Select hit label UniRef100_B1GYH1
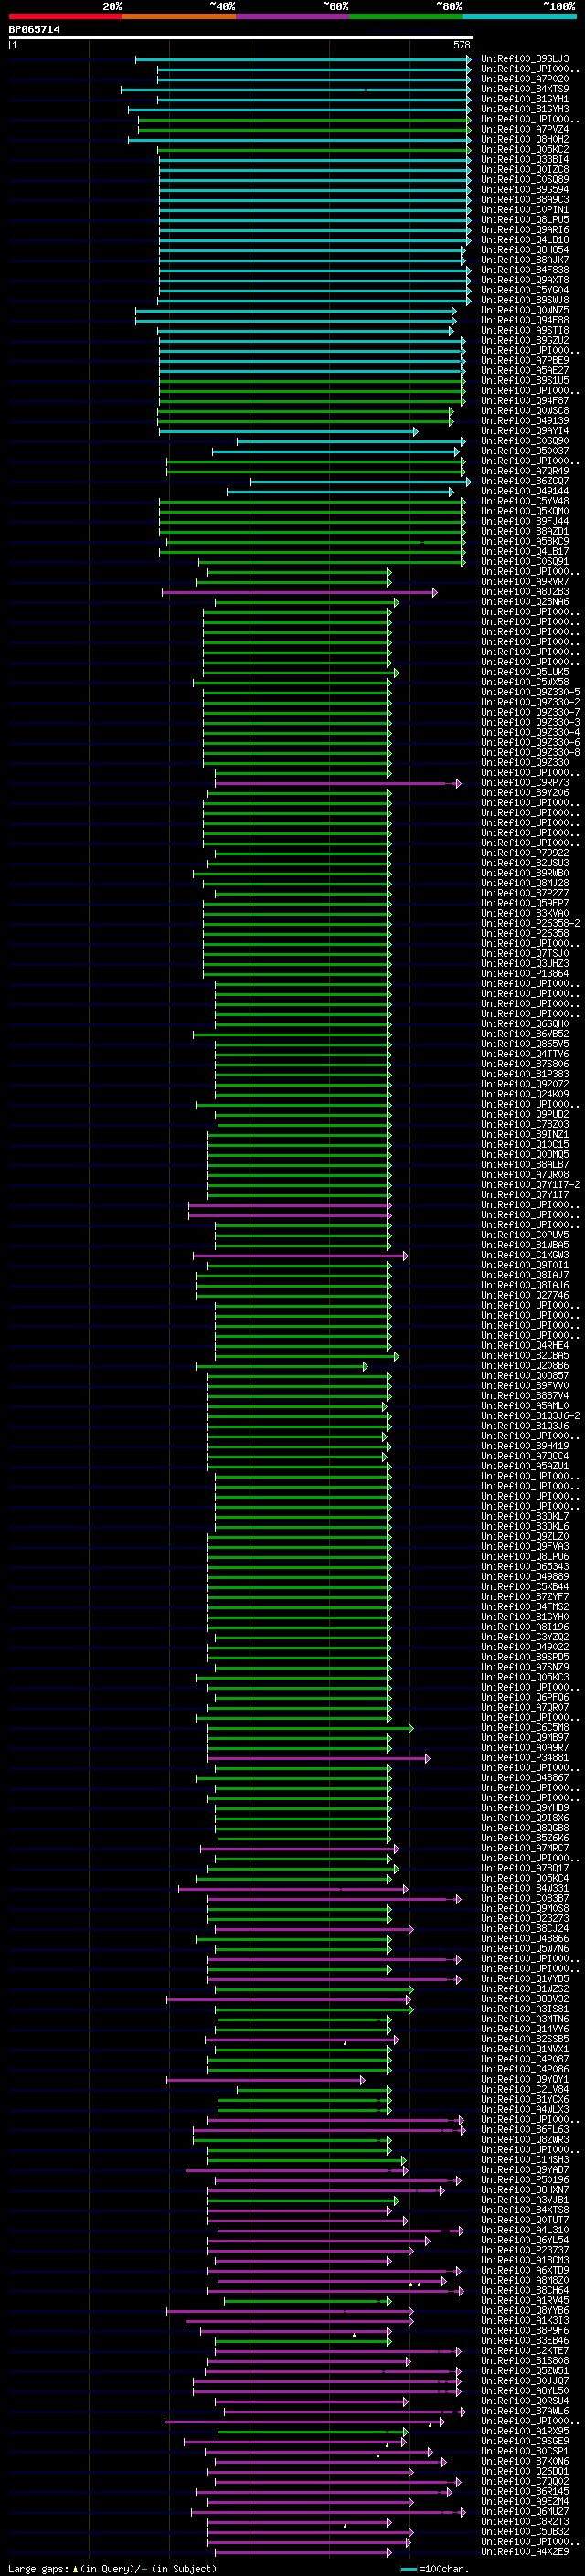585x2576 pixels. pos(525,99)
